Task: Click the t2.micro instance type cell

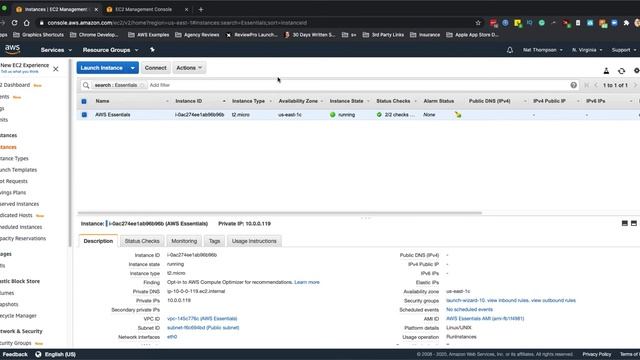Action: point(241,115)
